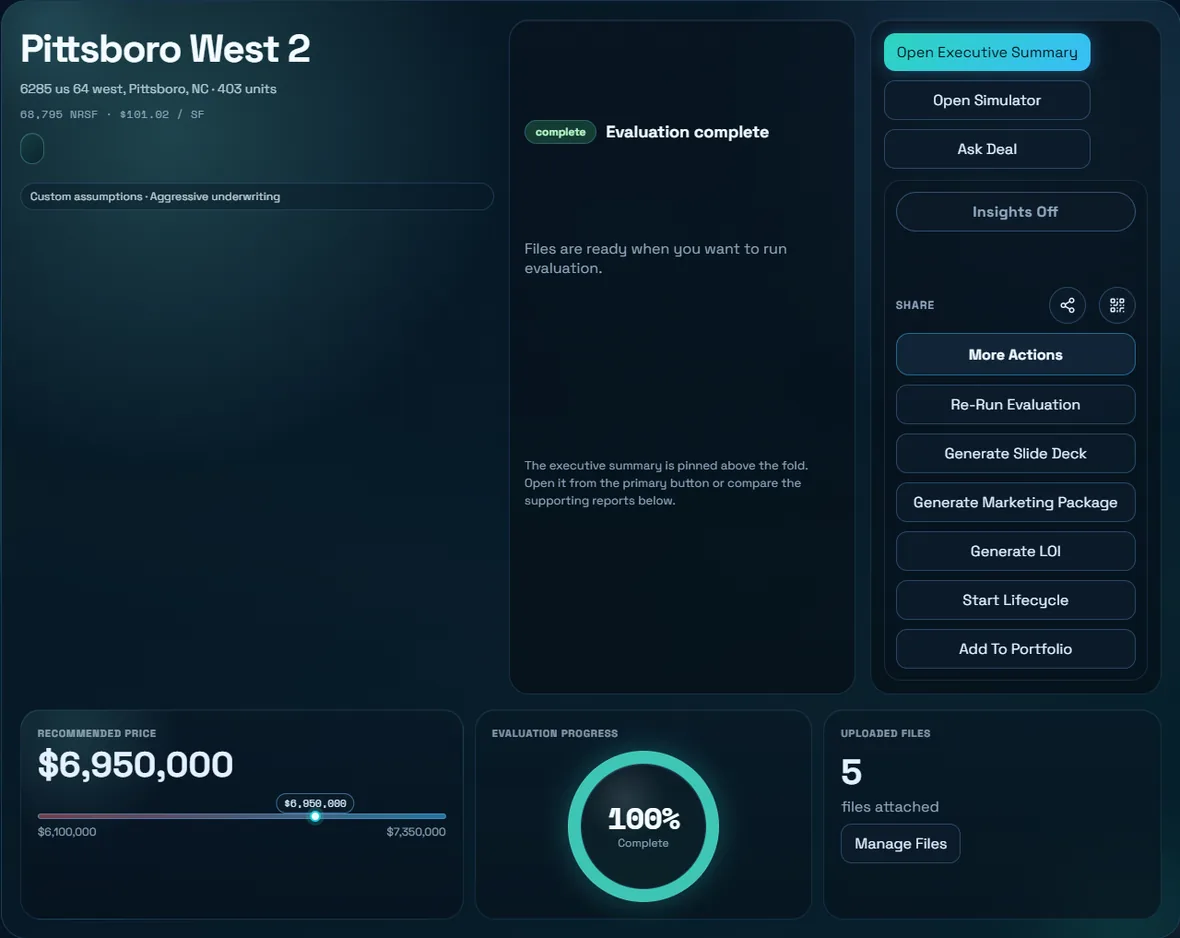Screen dimensions: 1180x938
Task: Select Start Lifecycle
Action: pos(1015,600)
